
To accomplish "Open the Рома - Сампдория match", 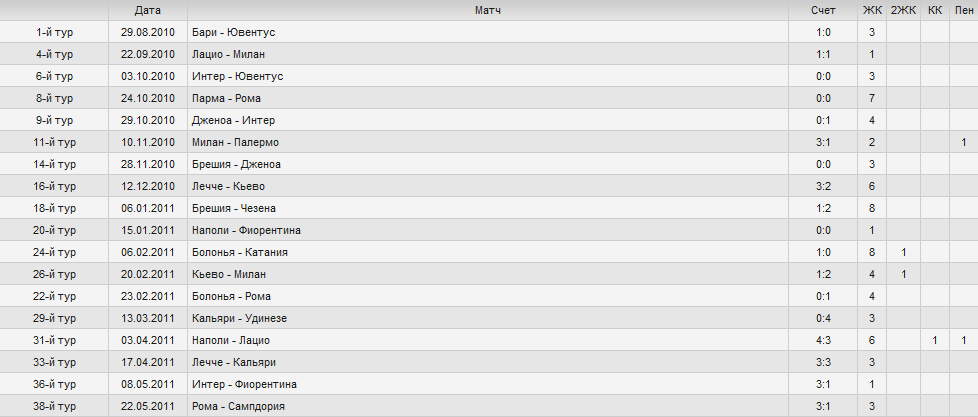I will (238, 406).
